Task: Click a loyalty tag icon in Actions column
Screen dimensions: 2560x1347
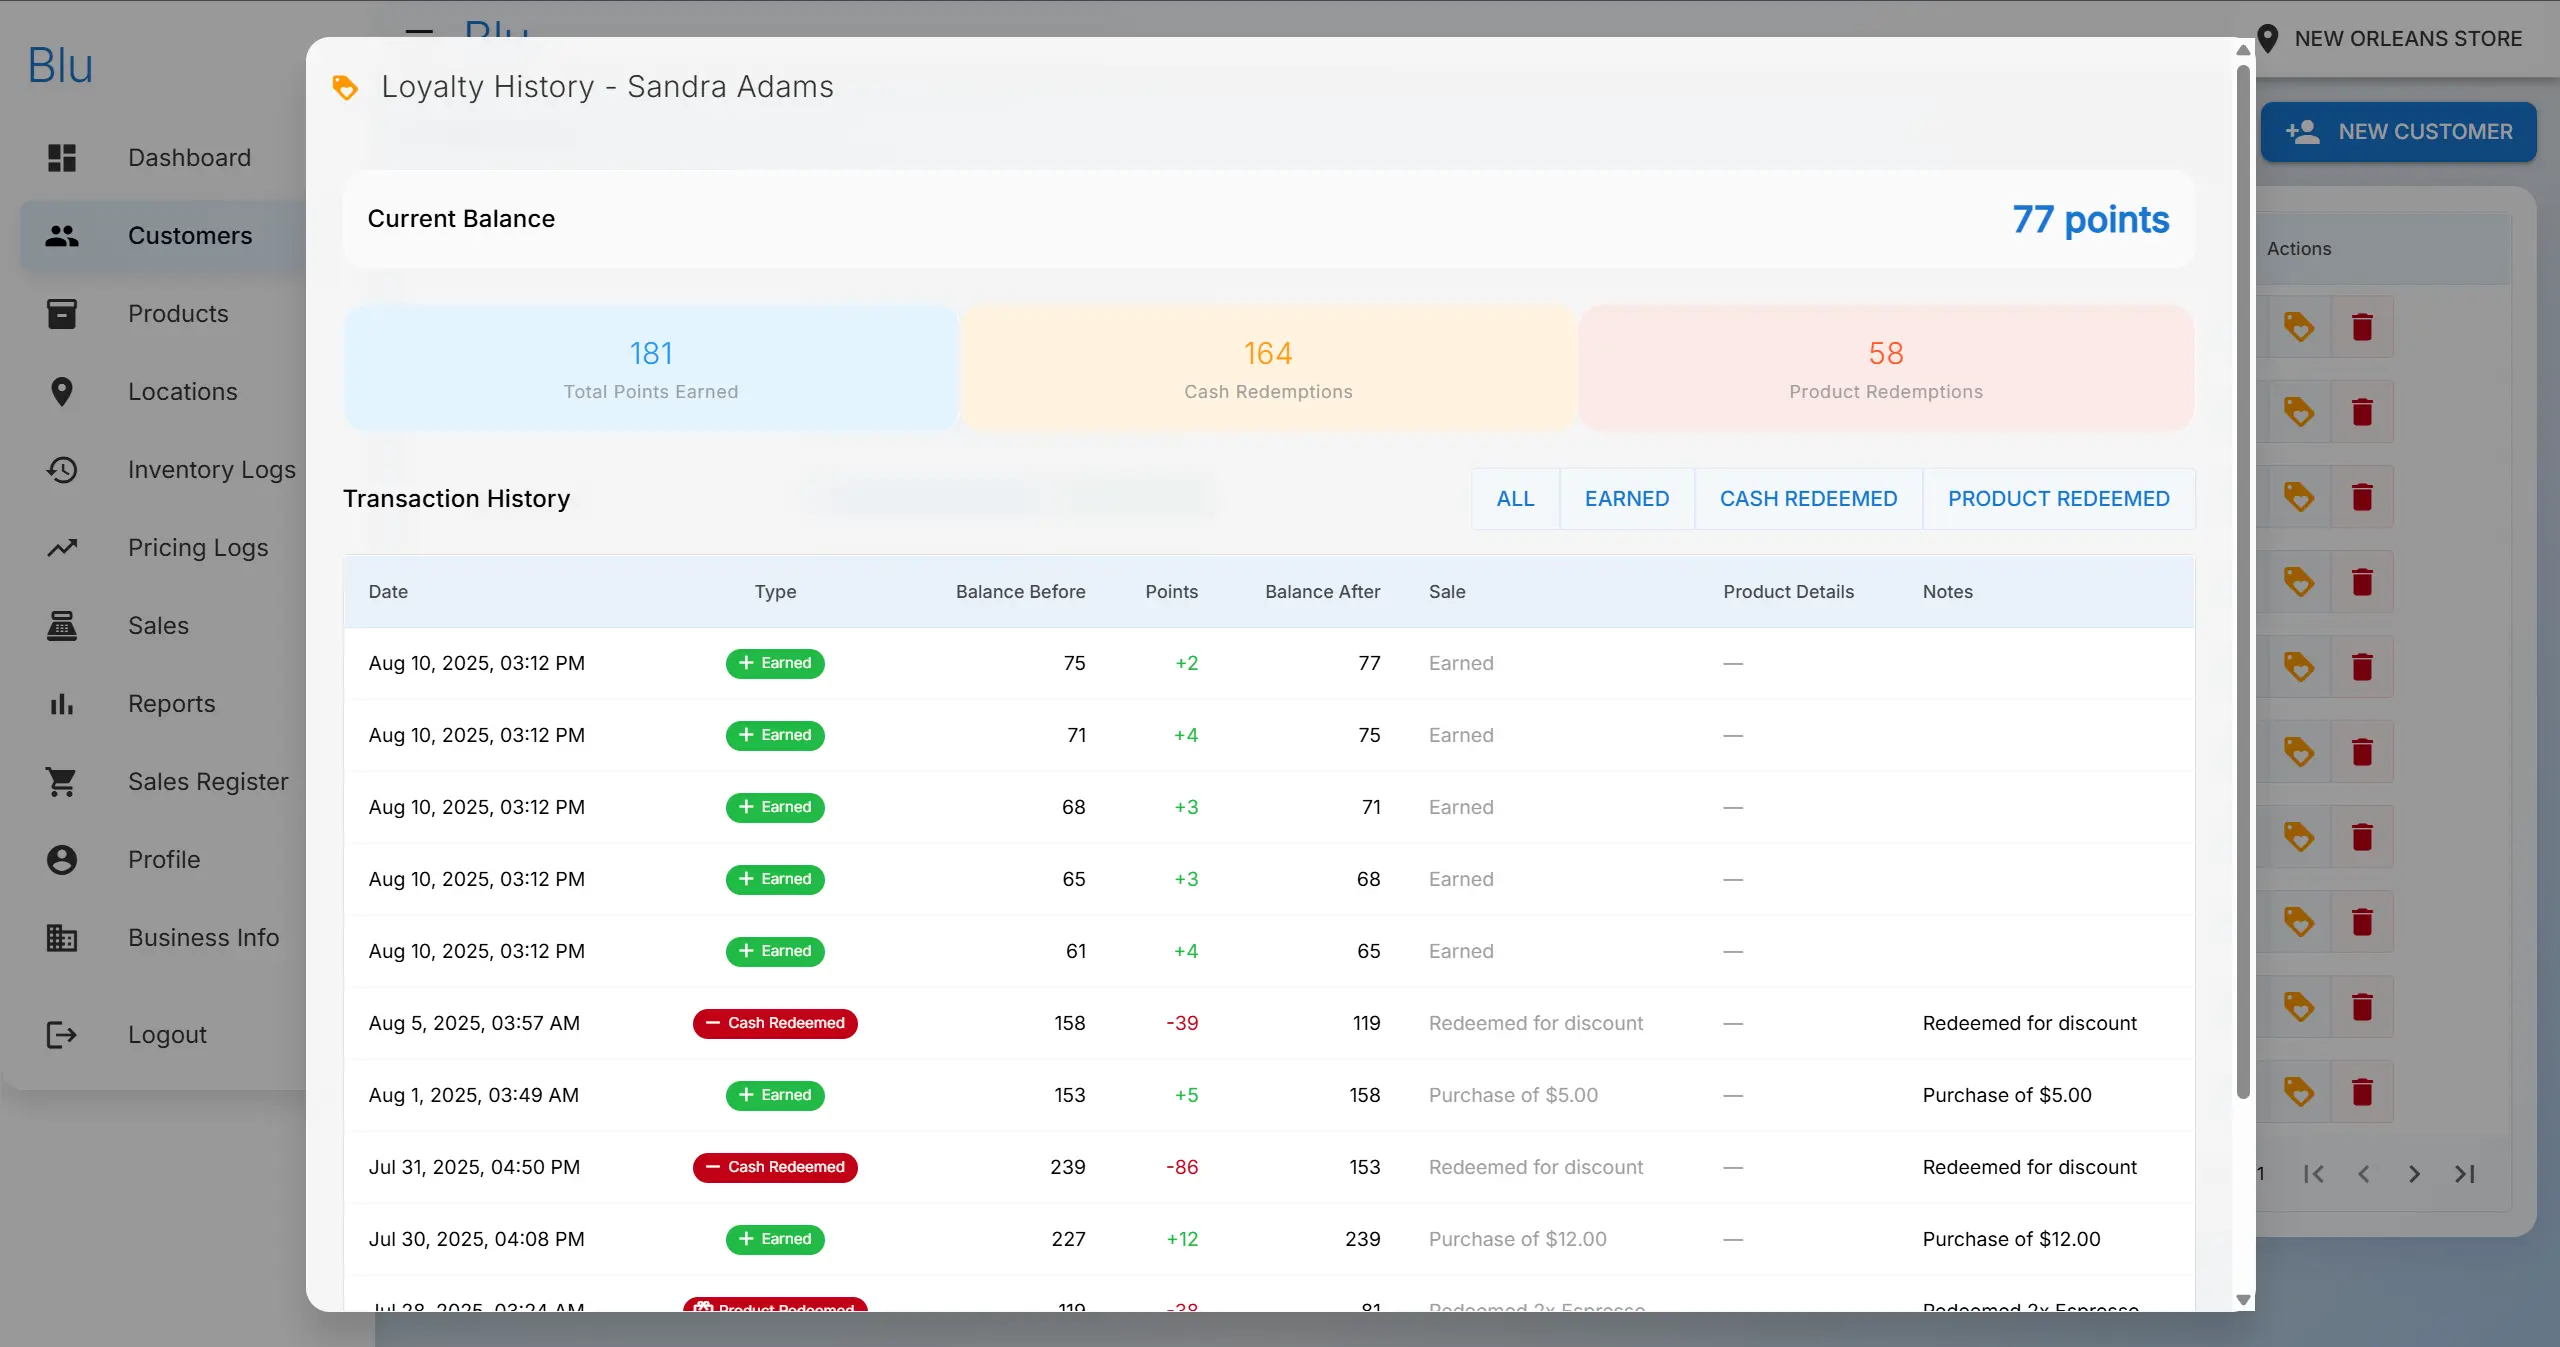Action: [2299, 326]
